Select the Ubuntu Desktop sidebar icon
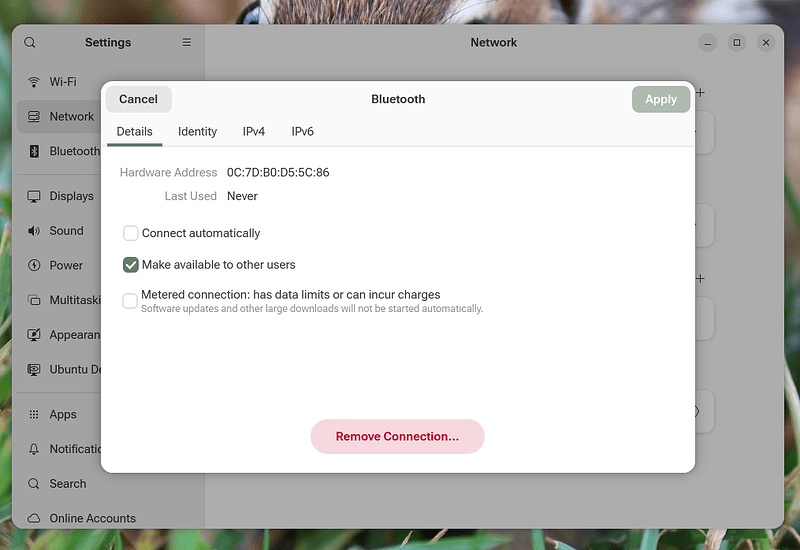The image size is (800, 550). [x=34, y=369]
